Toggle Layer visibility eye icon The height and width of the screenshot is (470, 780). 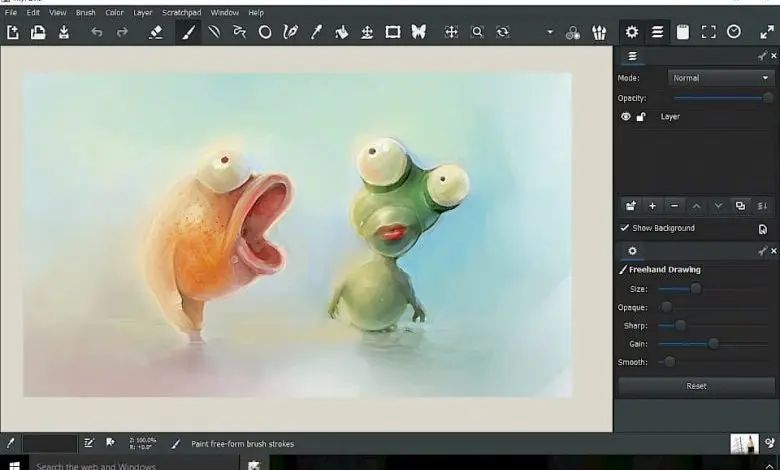coord(626,116)
